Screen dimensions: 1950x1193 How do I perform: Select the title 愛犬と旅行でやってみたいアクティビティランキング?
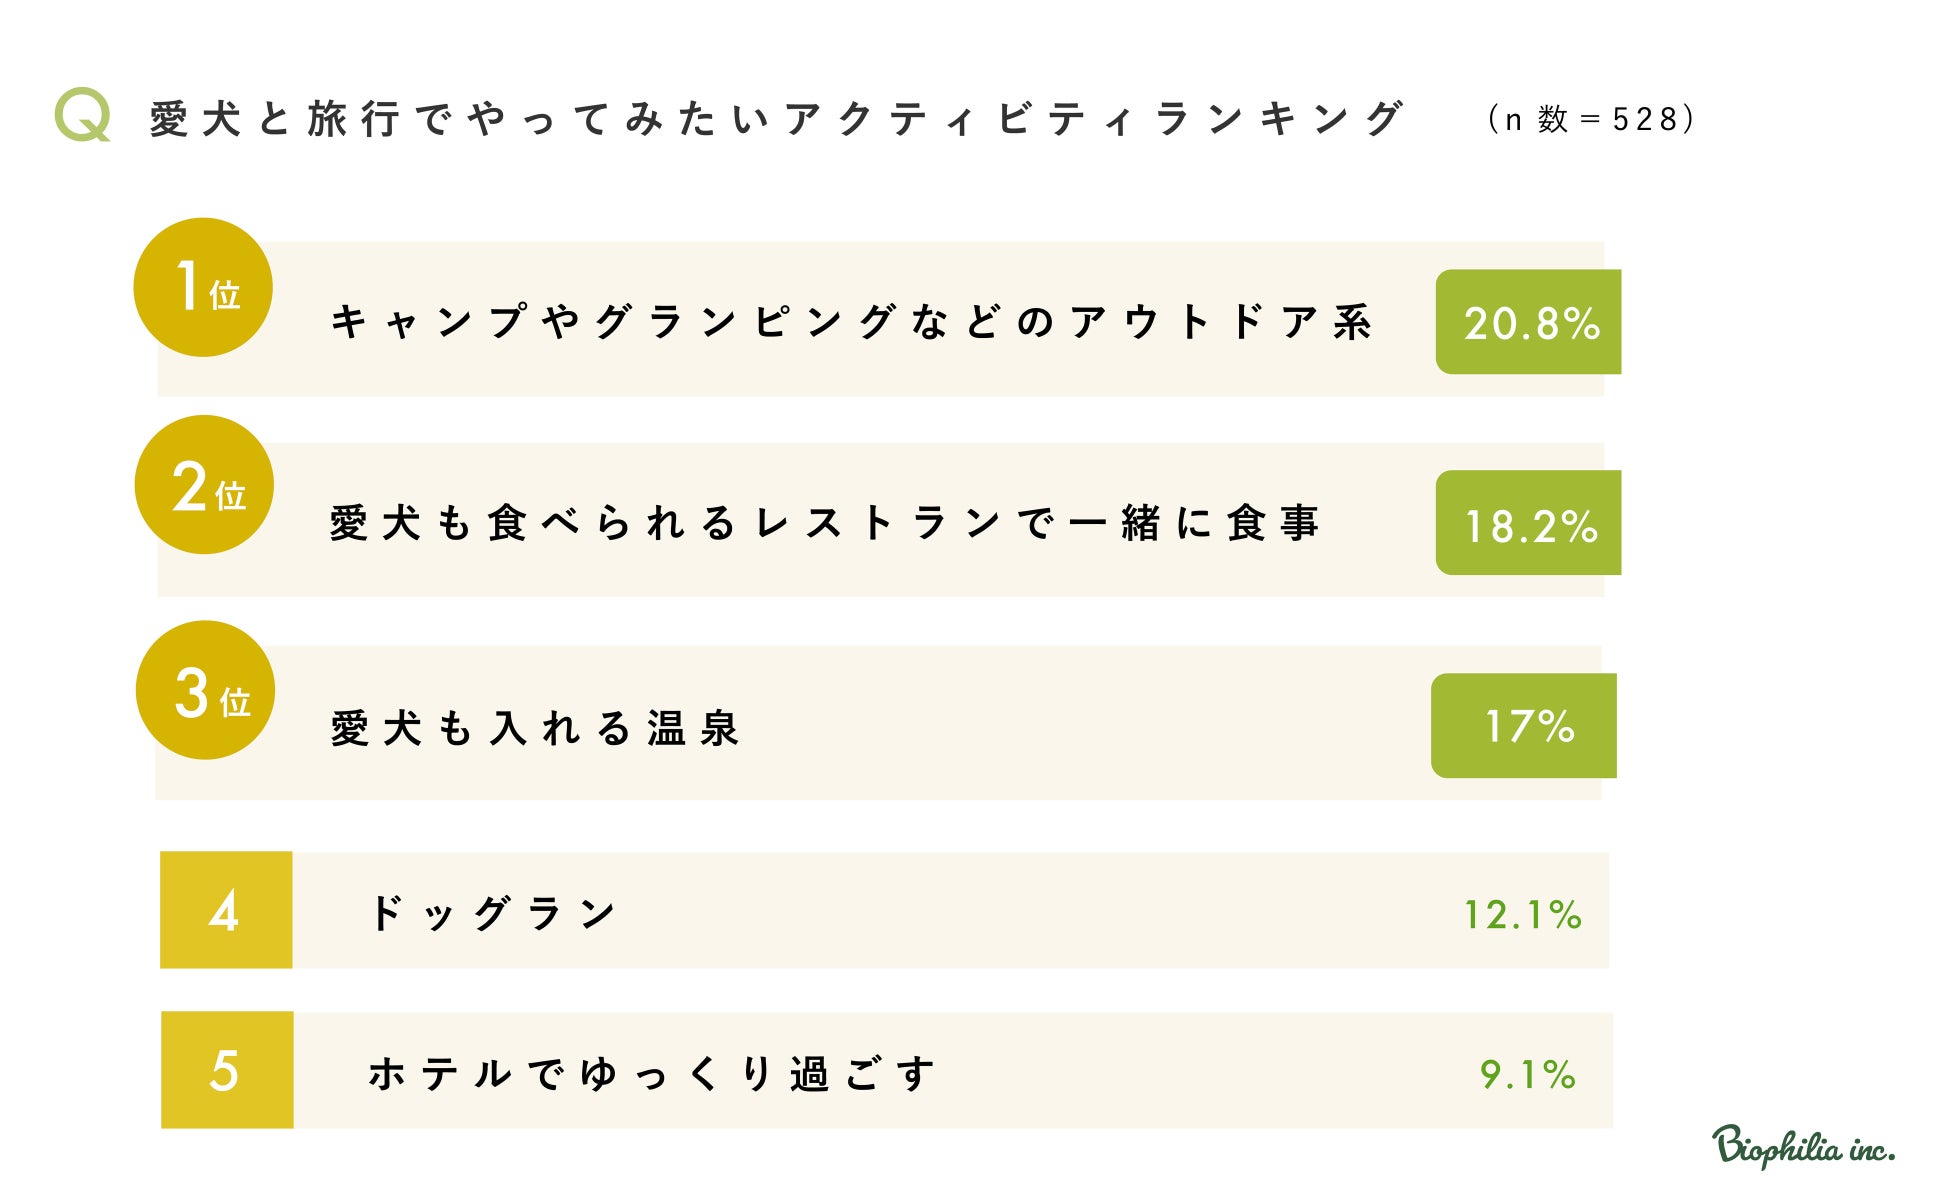tap(777, 120)
